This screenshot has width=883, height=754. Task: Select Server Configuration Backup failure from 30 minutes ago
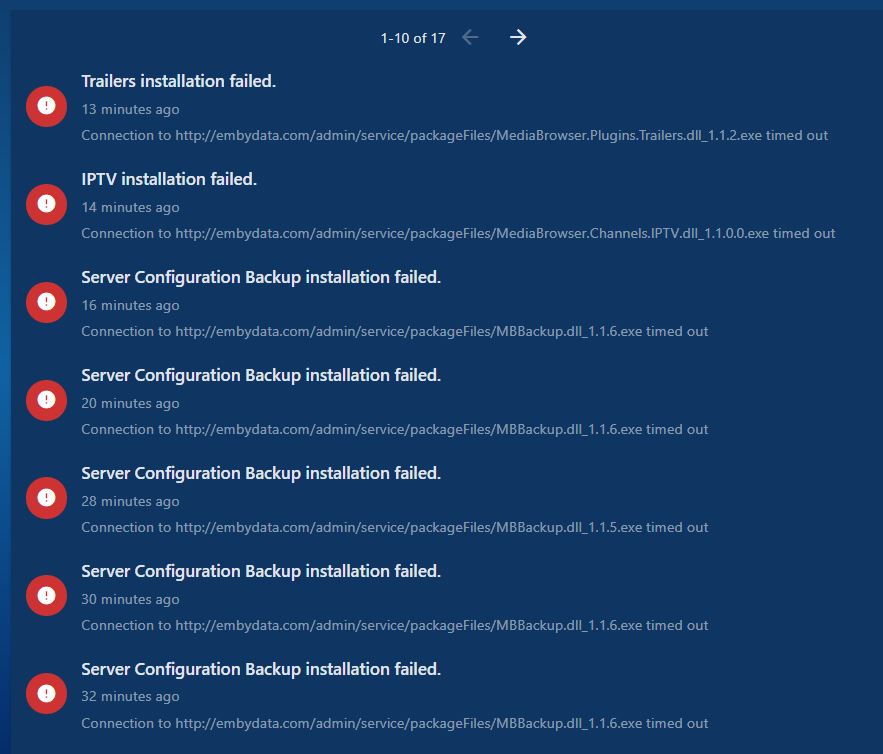[x=261, y=572]
